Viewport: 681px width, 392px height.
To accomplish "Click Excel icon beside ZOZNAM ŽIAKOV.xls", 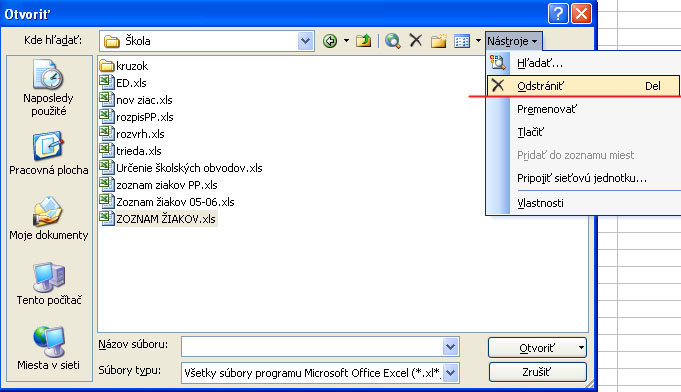I will click(106, 218).
